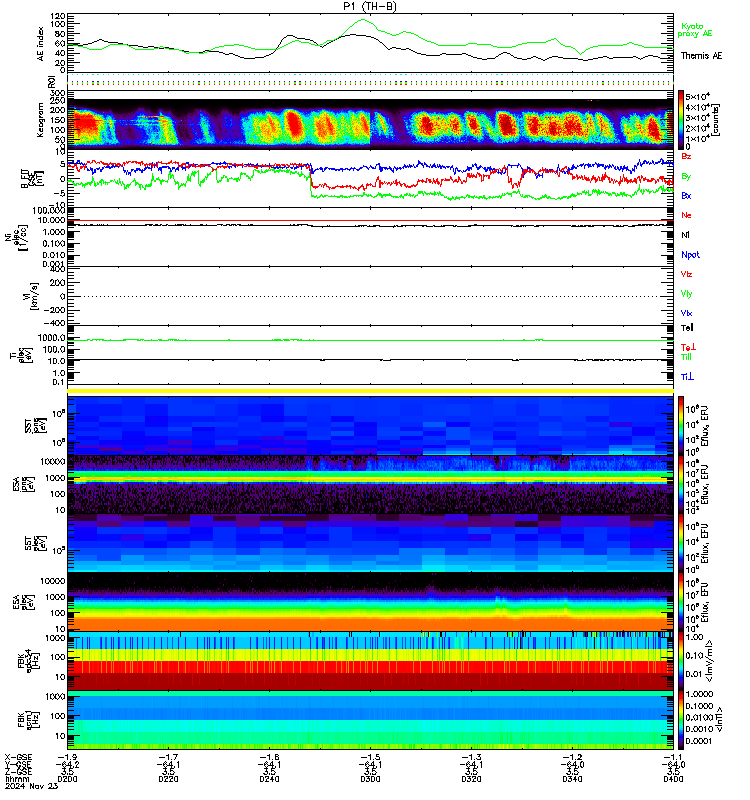Click the 0240 time axis label

tap(269, 779)
